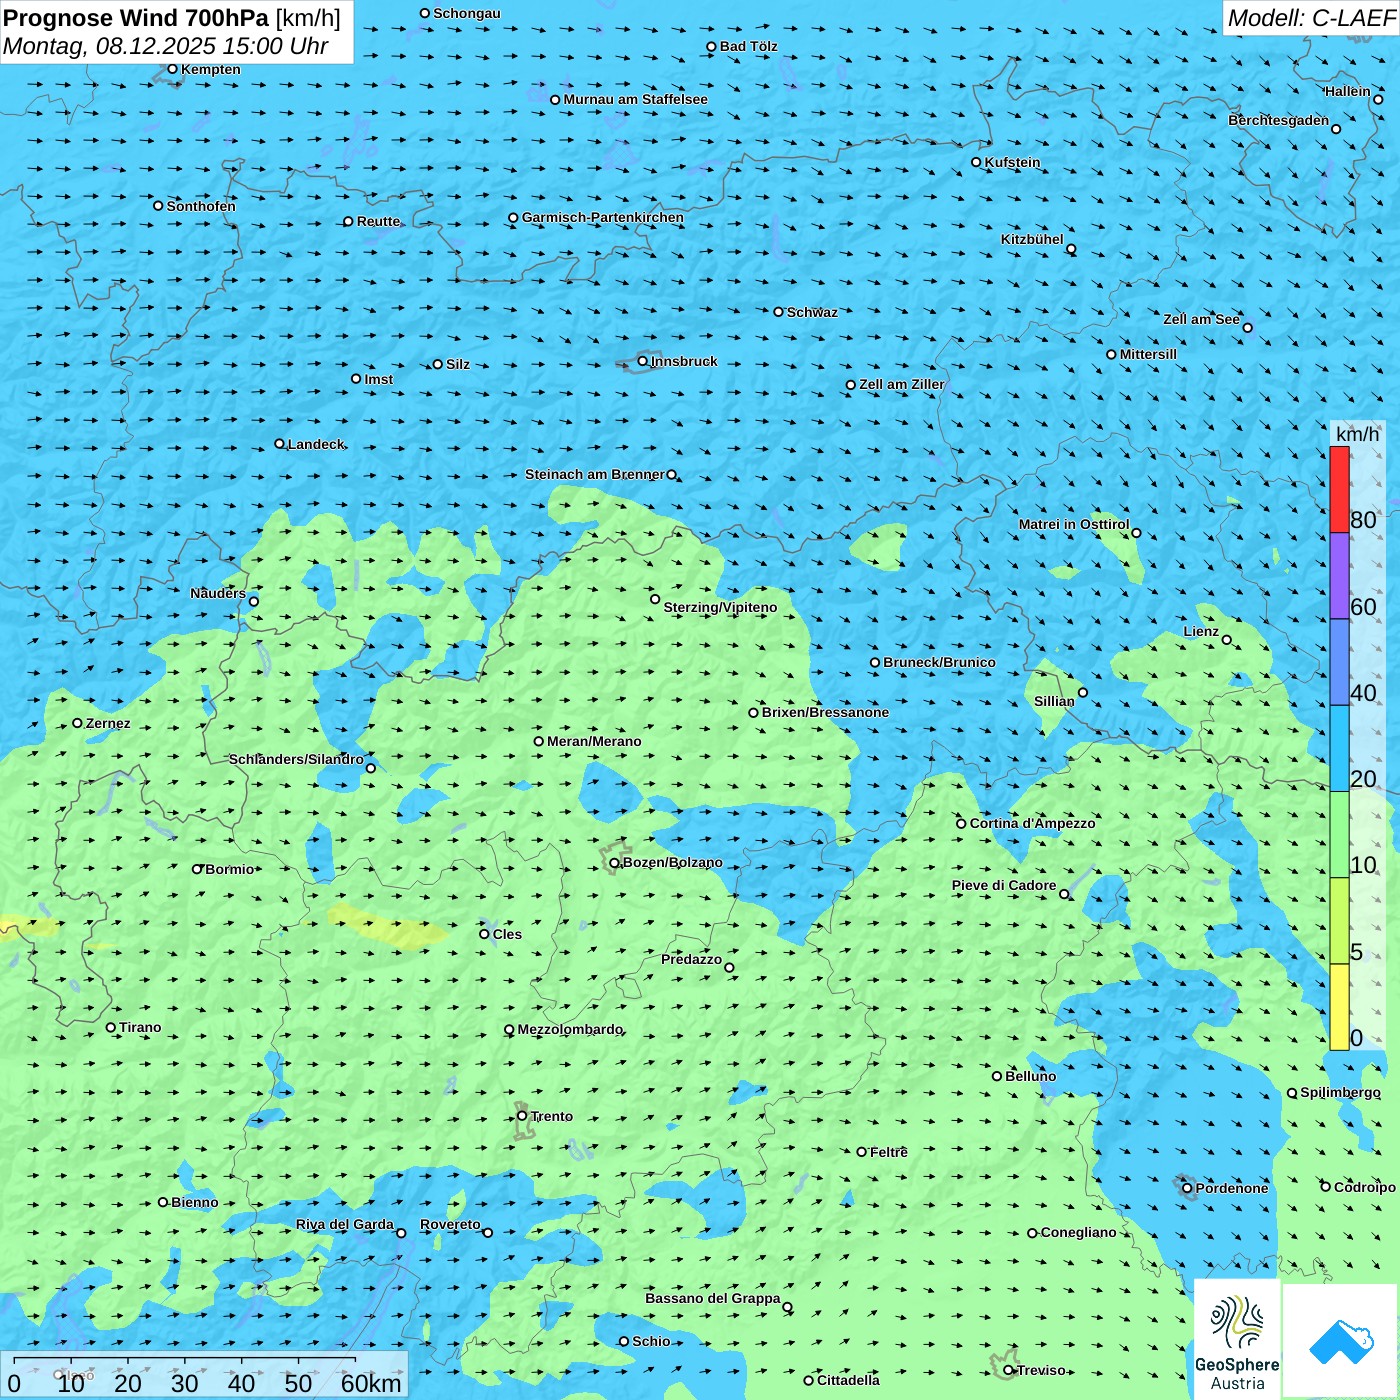1400x1400 pixels.
Task: Click the 'Cittadella' label
Action: 848,1380
